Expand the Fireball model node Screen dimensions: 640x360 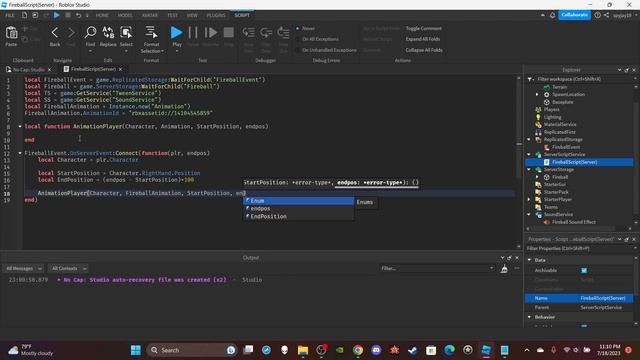(x=537, y=177)
